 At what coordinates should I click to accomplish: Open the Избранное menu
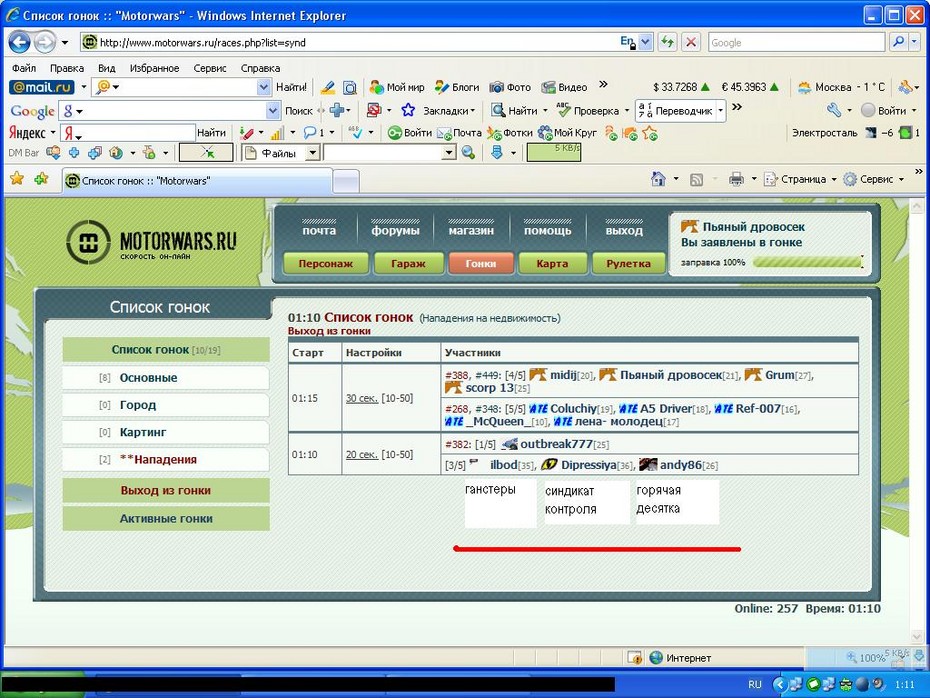(154, 68)
